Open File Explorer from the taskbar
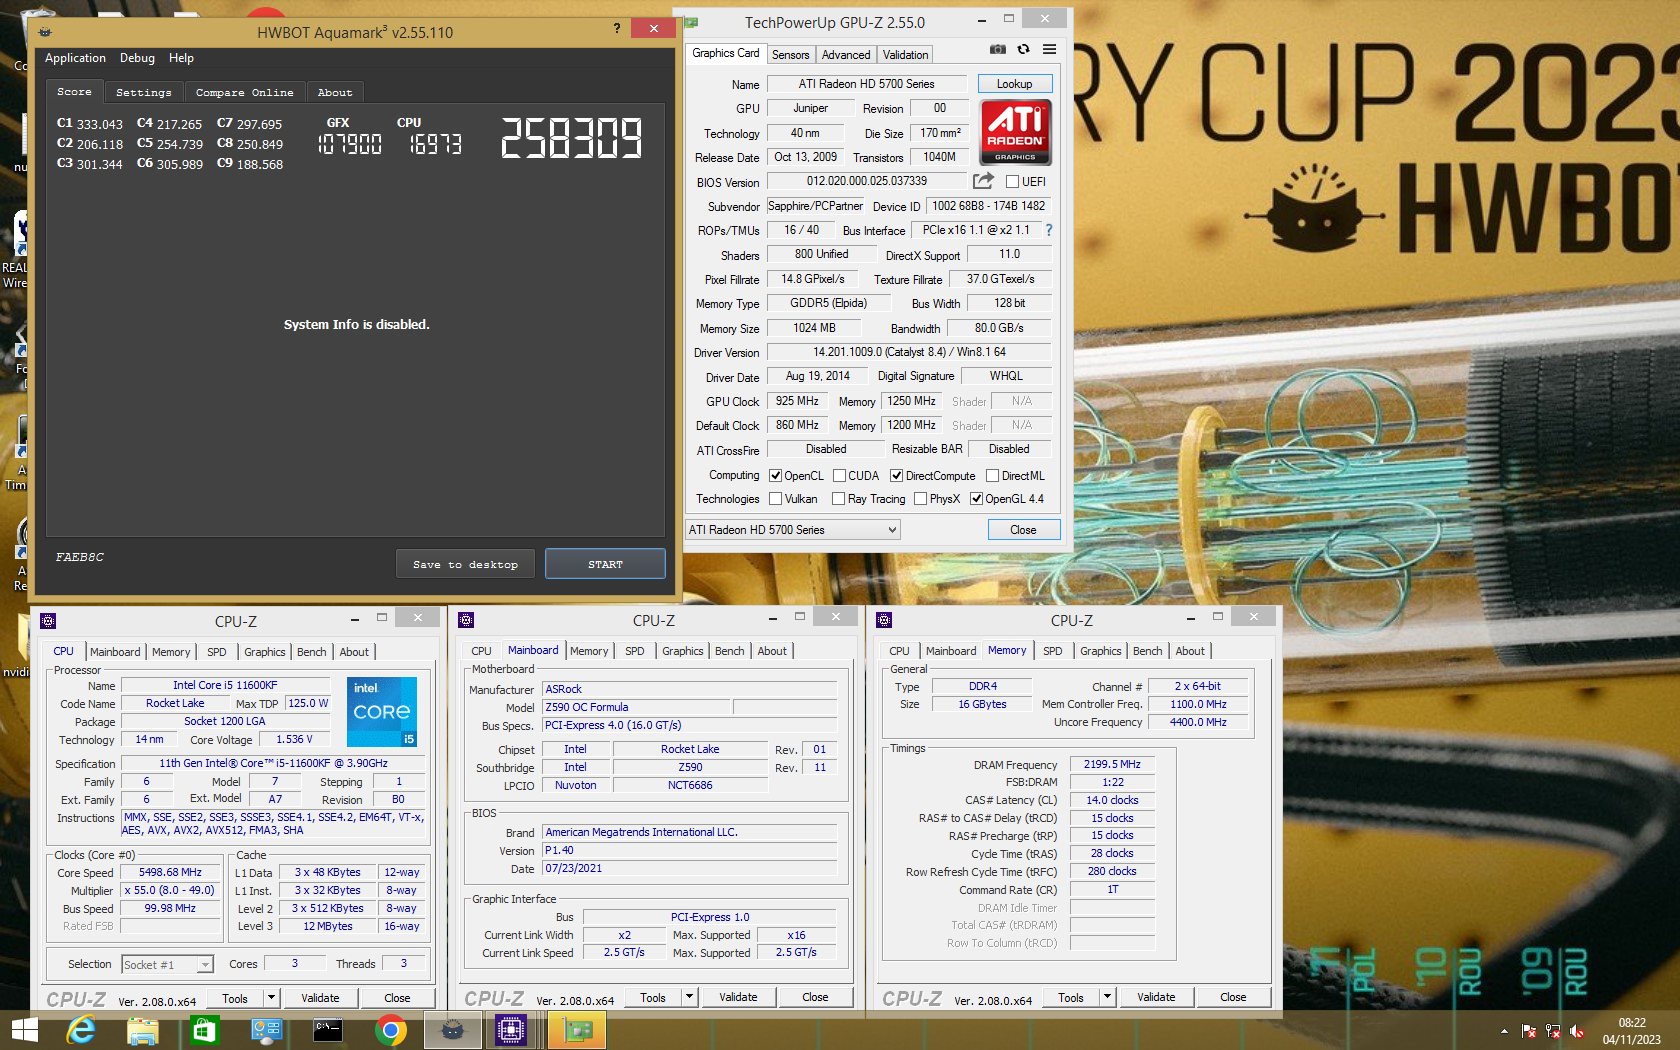 click(x=142, y=1030)
